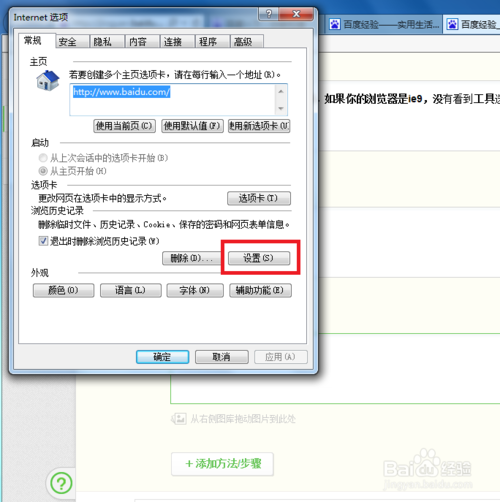Click the home page URL input field

click(x=178, y=100)
